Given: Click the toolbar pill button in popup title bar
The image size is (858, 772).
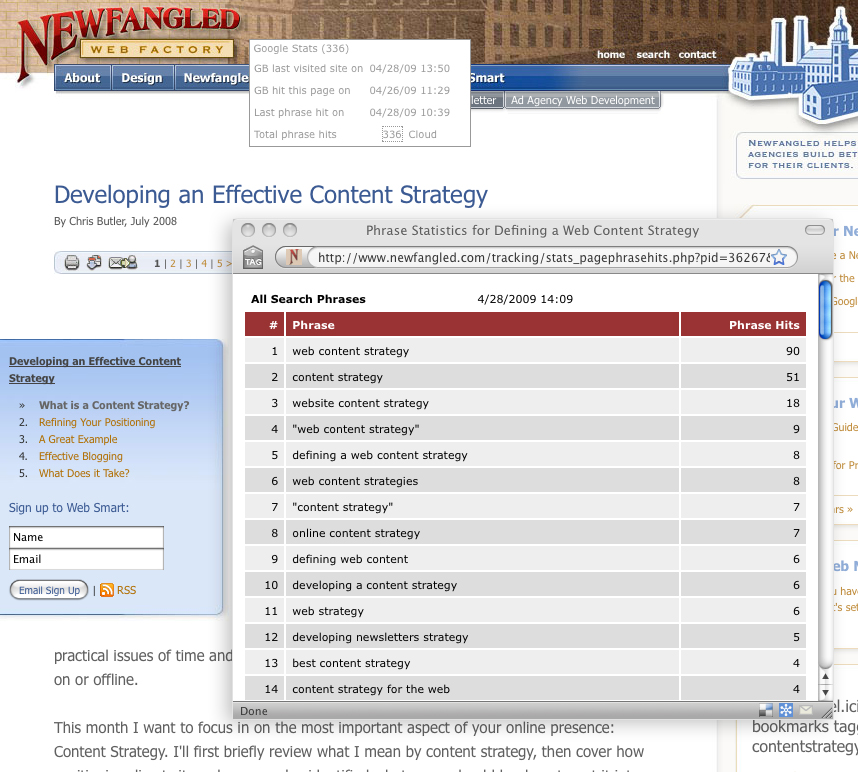Looking at the screenshot, I should coord(815,230).
